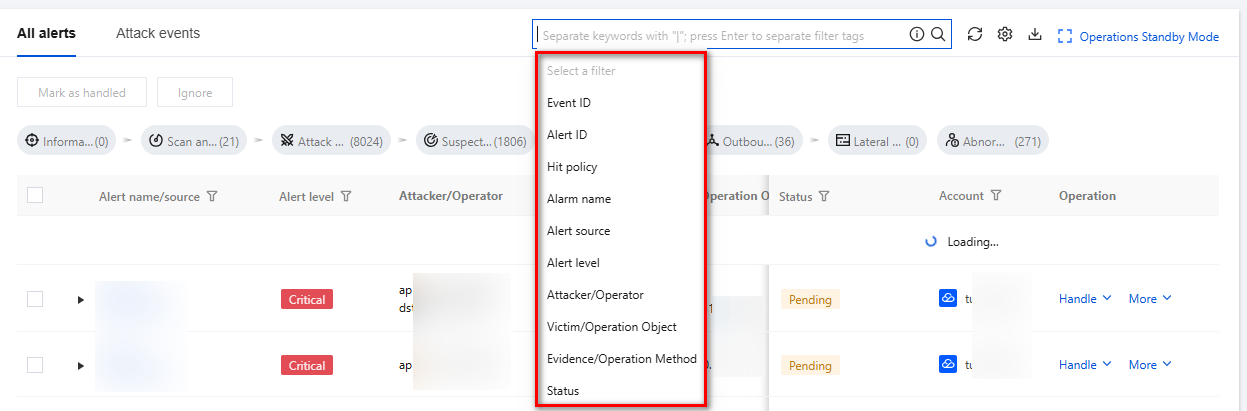Expand the first alert row arrow

pos(81,300)
